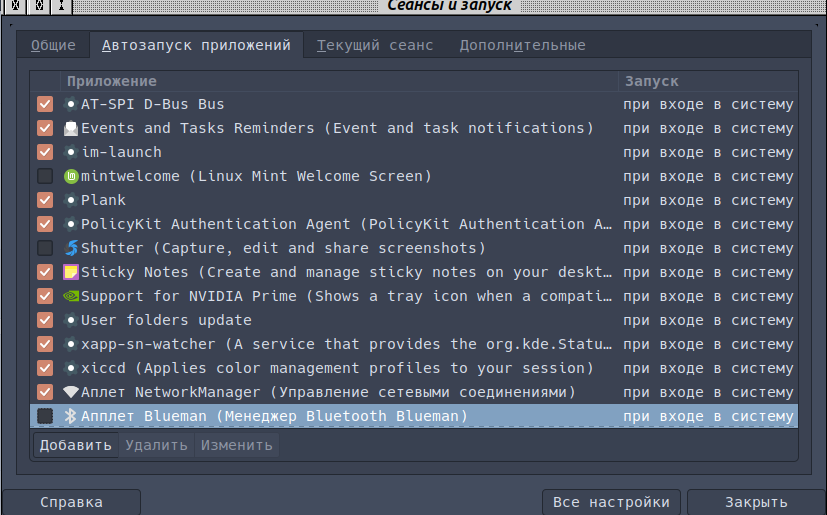Image resolution: width=827 pixels, height=515 pixels.
Task: Click 'при входе в систему' in Plank row
Action: (708, 201)
